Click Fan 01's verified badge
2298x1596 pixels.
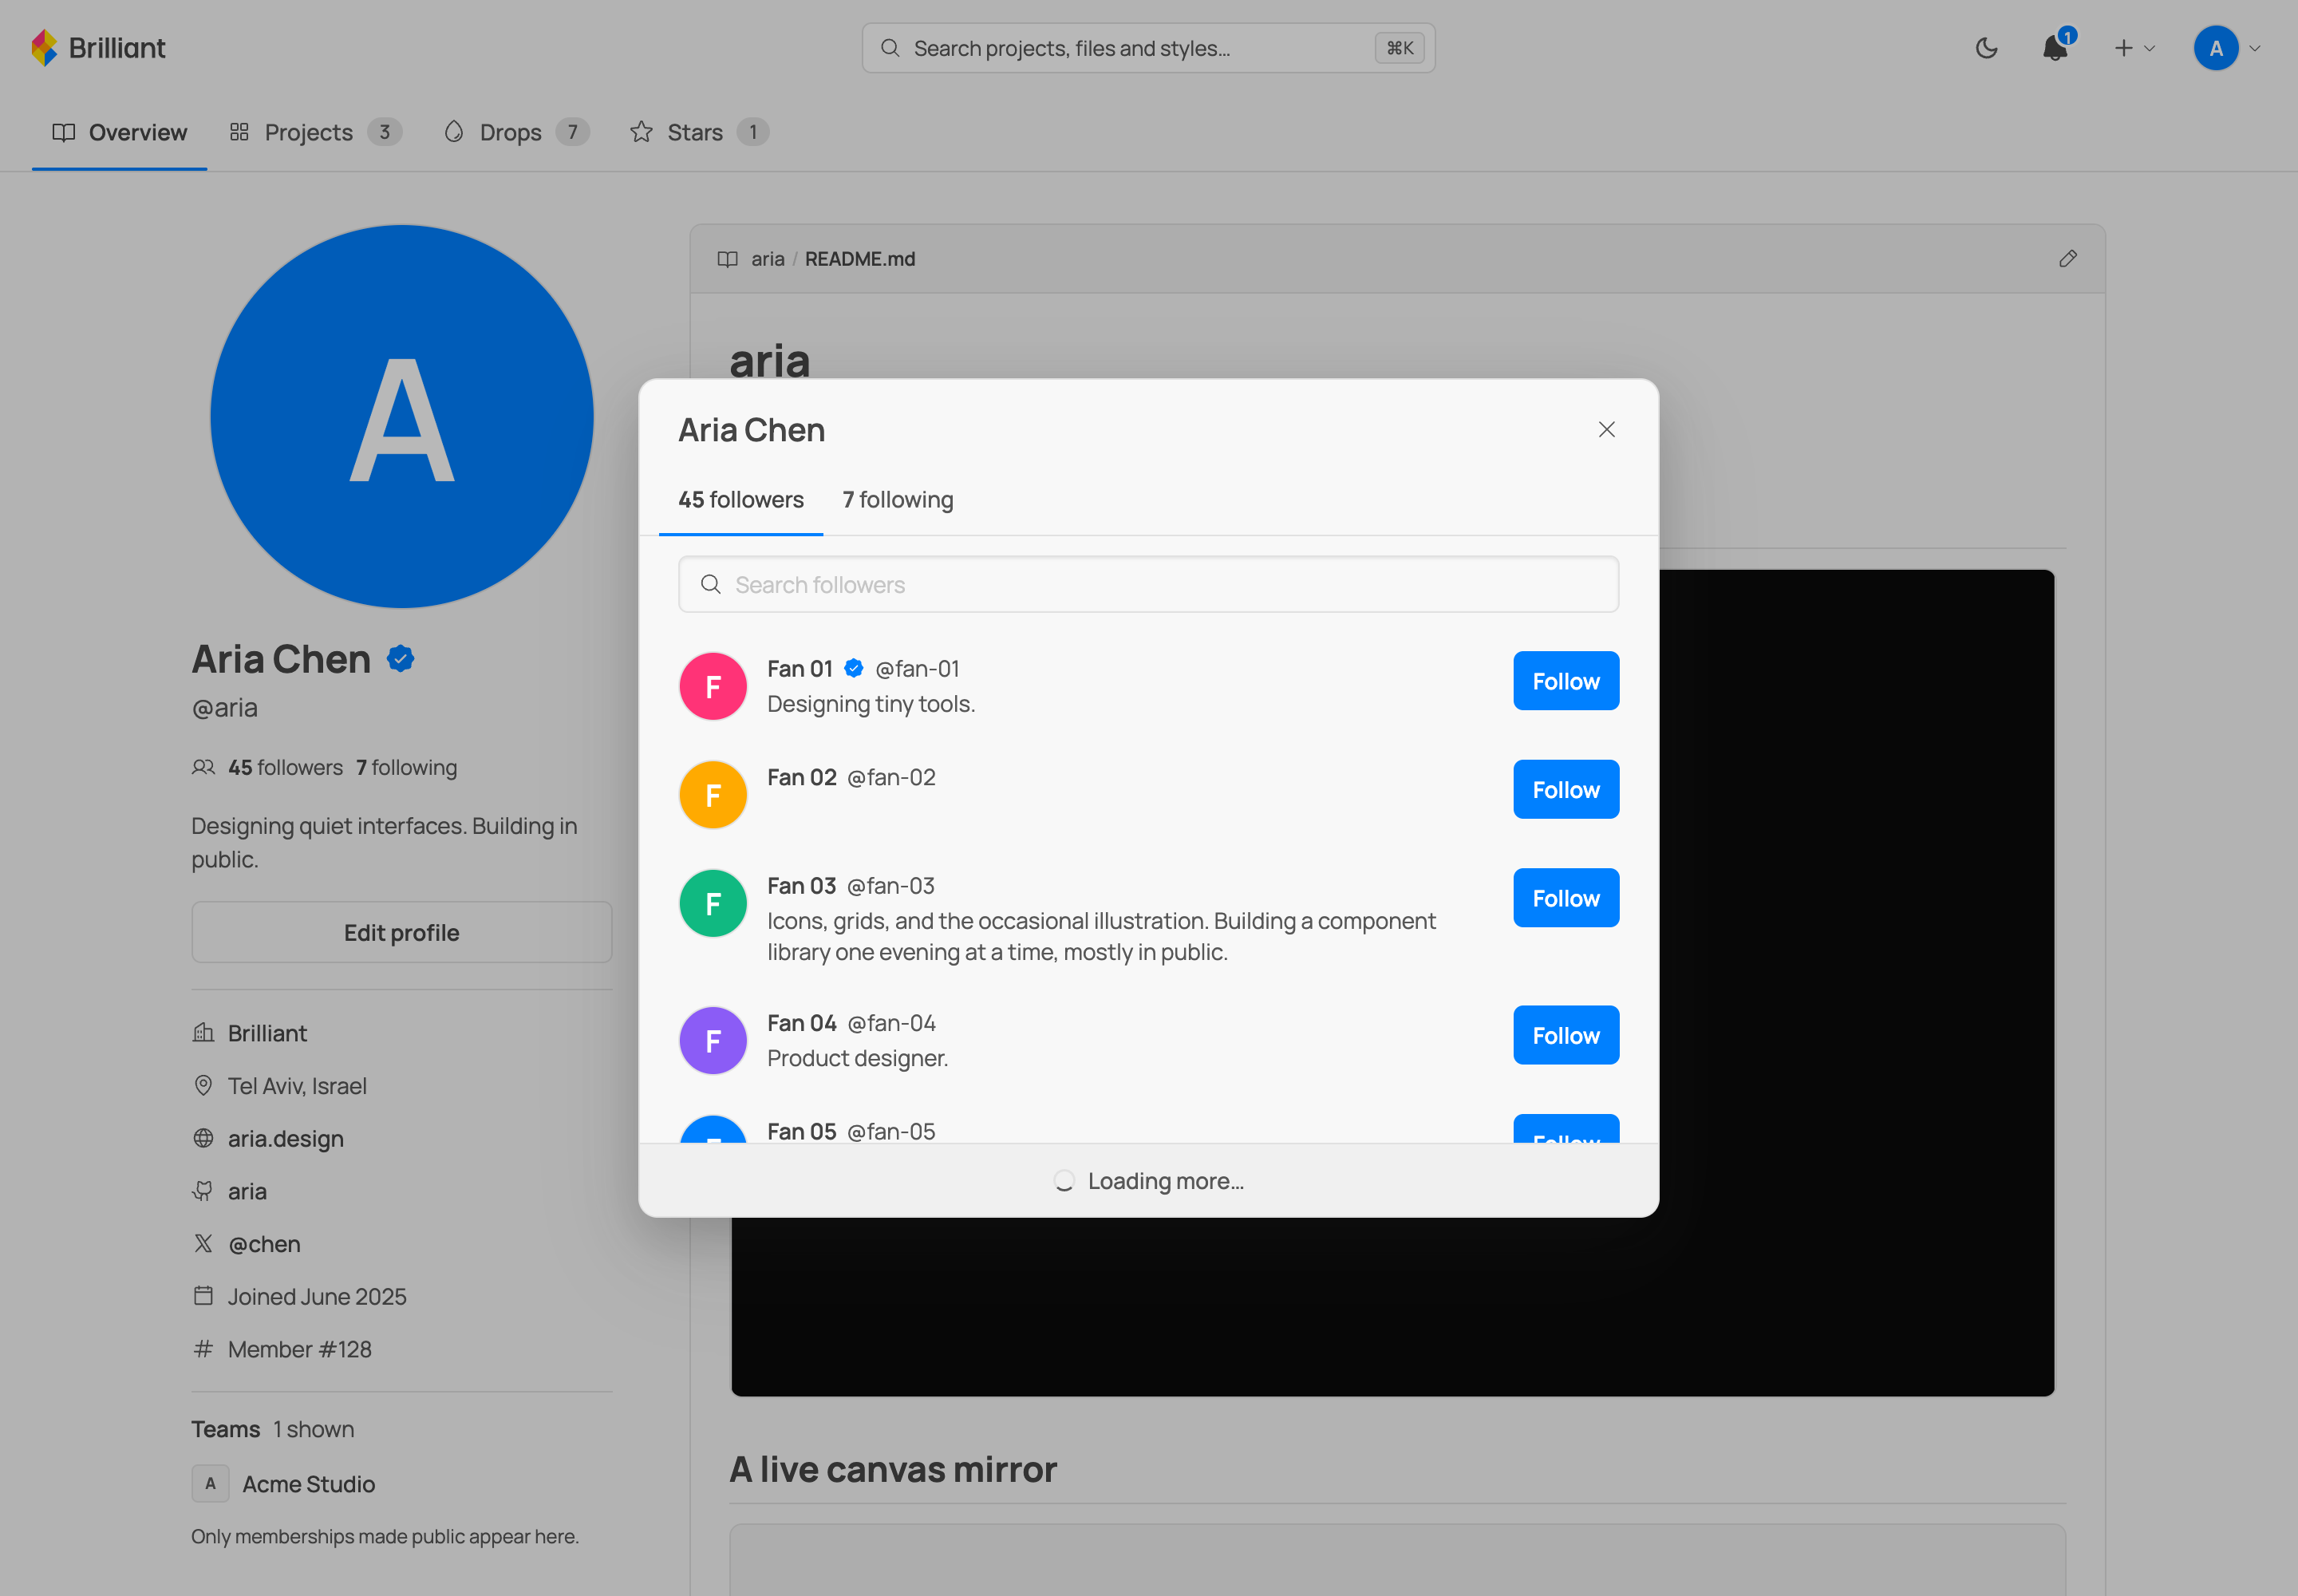click(853, 668)
